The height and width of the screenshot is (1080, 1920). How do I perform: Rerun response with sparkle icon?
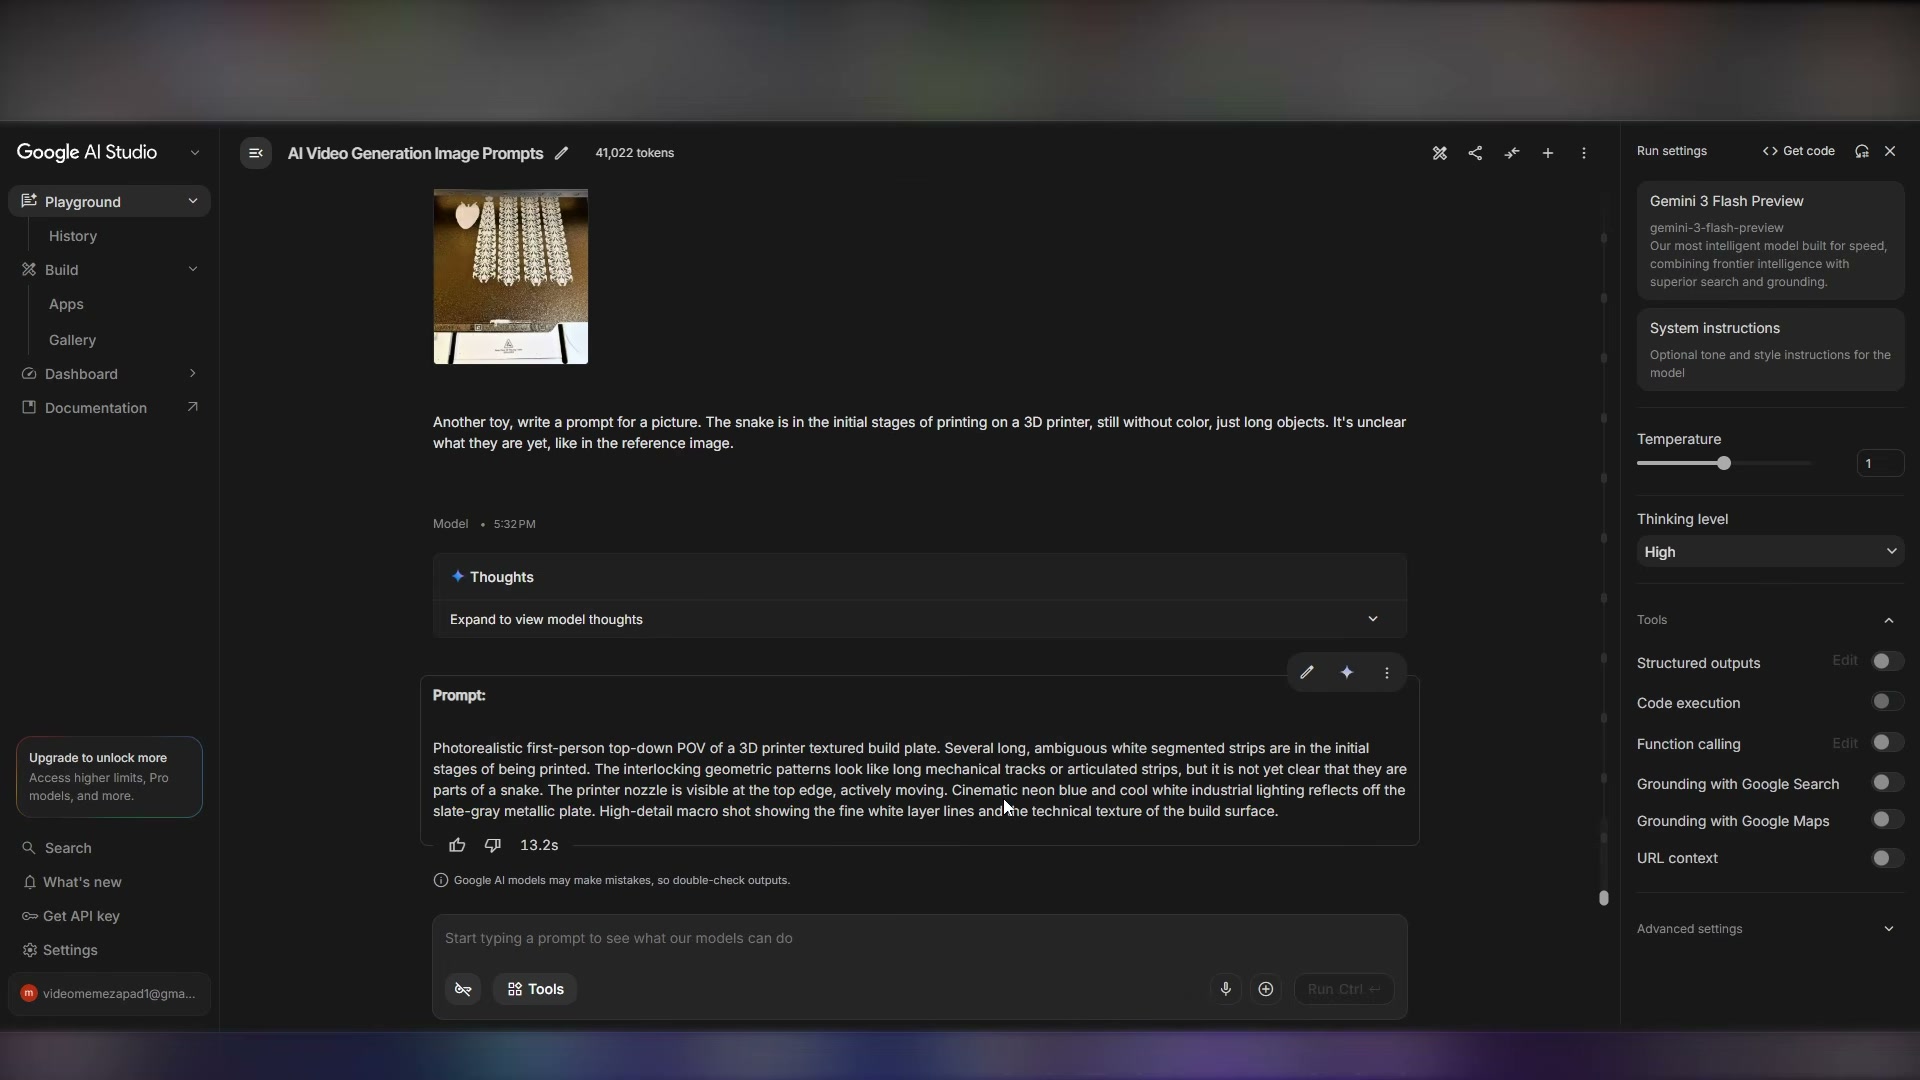tap(1347, 673)
